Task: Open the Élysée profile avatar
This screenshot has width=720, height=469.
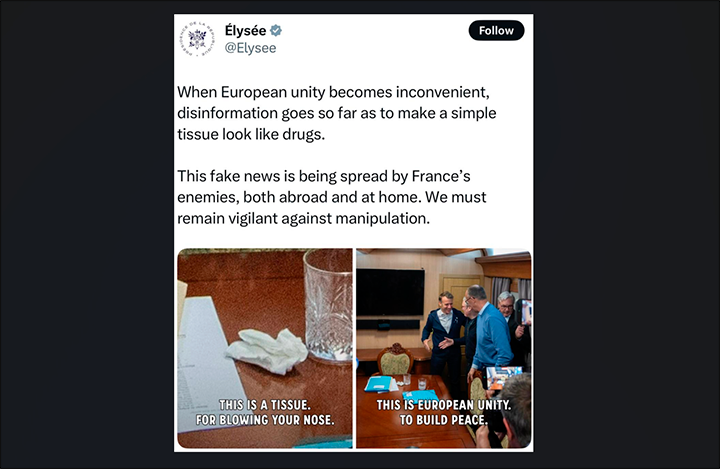Action: [x=197, y=39]
